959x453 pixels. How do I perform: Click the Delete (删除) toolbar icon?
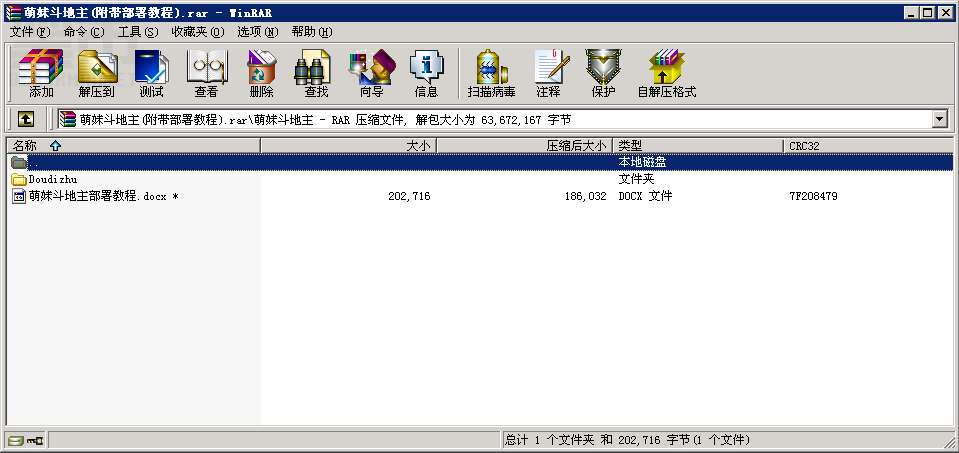pyautogui.click(x=262, y=73)
